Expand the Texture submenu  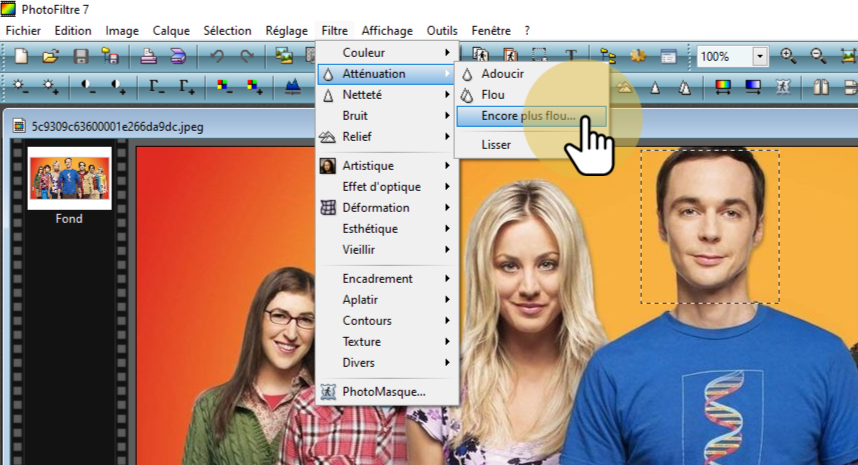[x=387, y=341]
